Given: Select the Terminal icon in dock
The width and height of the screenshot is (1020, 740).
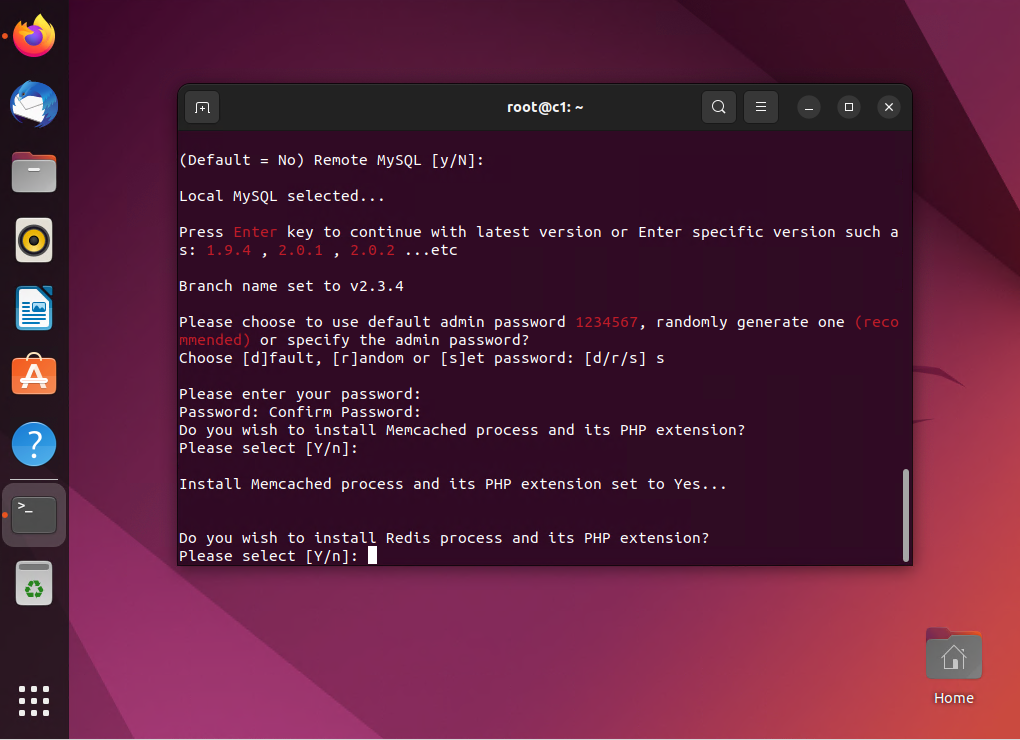Looking at the screenshot, I should tap(34, 515).
